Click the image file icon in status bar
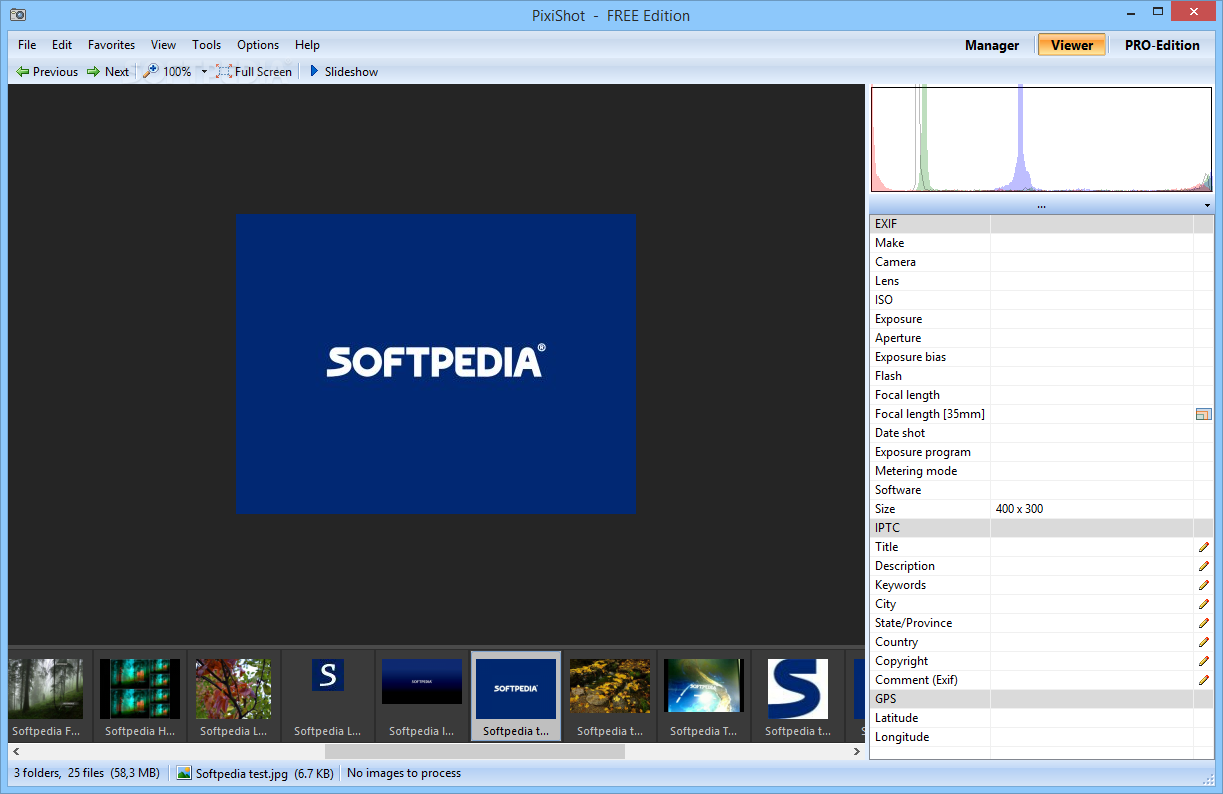 [184, 773]
